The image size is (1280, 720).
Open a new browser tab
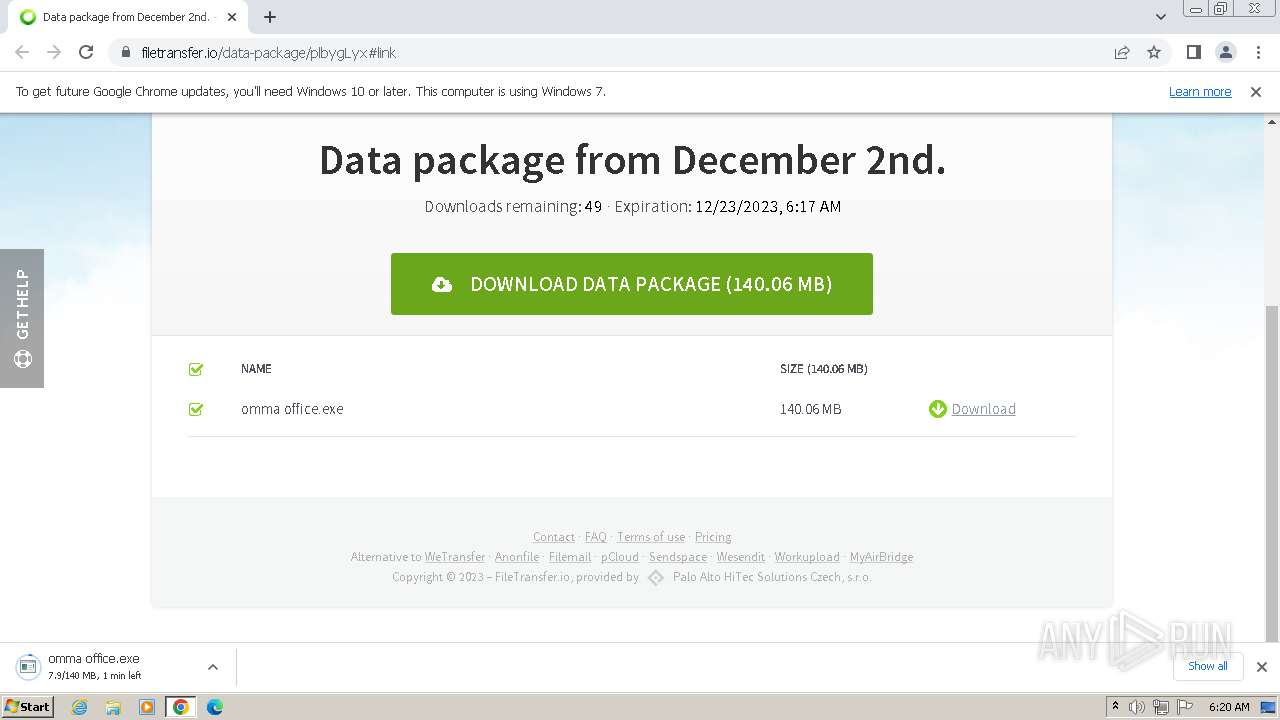[270, 17]
